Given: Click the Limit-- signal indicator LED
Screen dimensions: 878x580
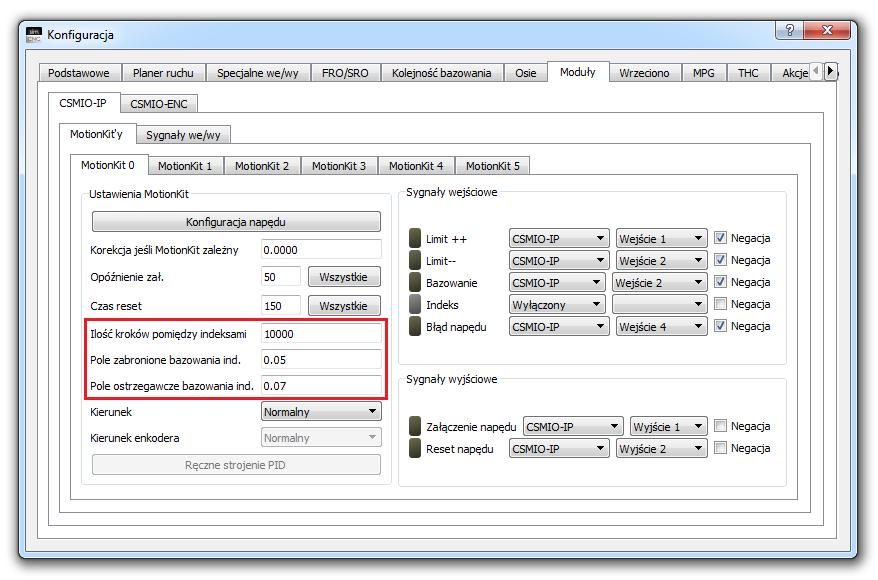Looking at the screenshot, I should (414, 260).
